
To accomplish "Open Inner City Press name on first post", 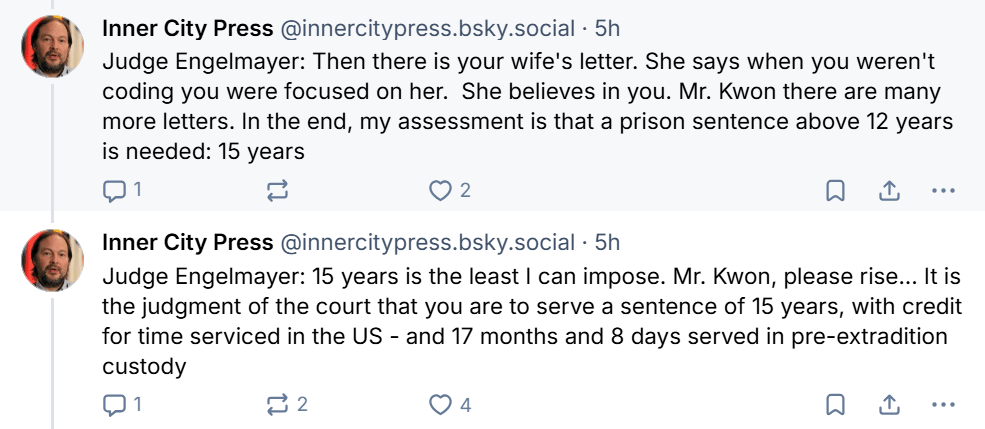I will coord(188,29).
